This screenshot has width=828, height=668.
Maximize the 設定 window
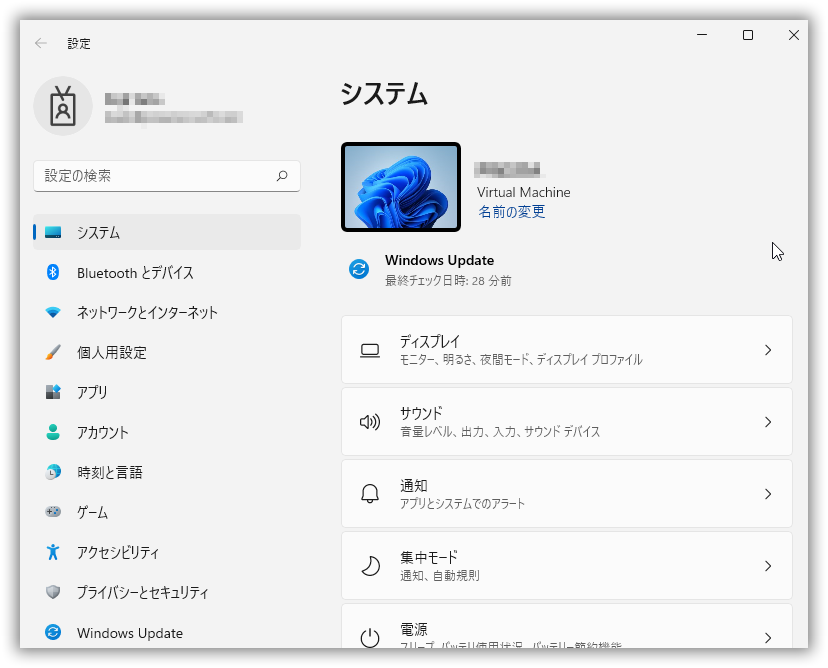click(748, 35)
